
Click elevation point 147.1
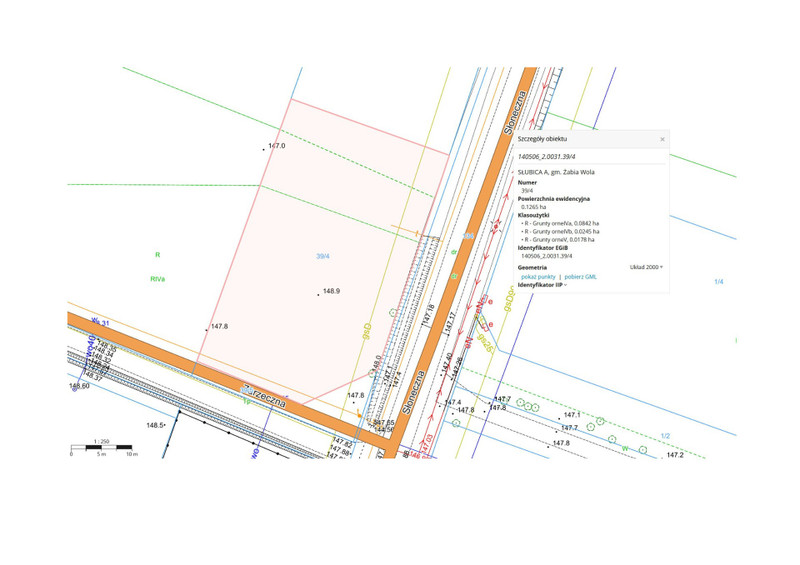572,414
